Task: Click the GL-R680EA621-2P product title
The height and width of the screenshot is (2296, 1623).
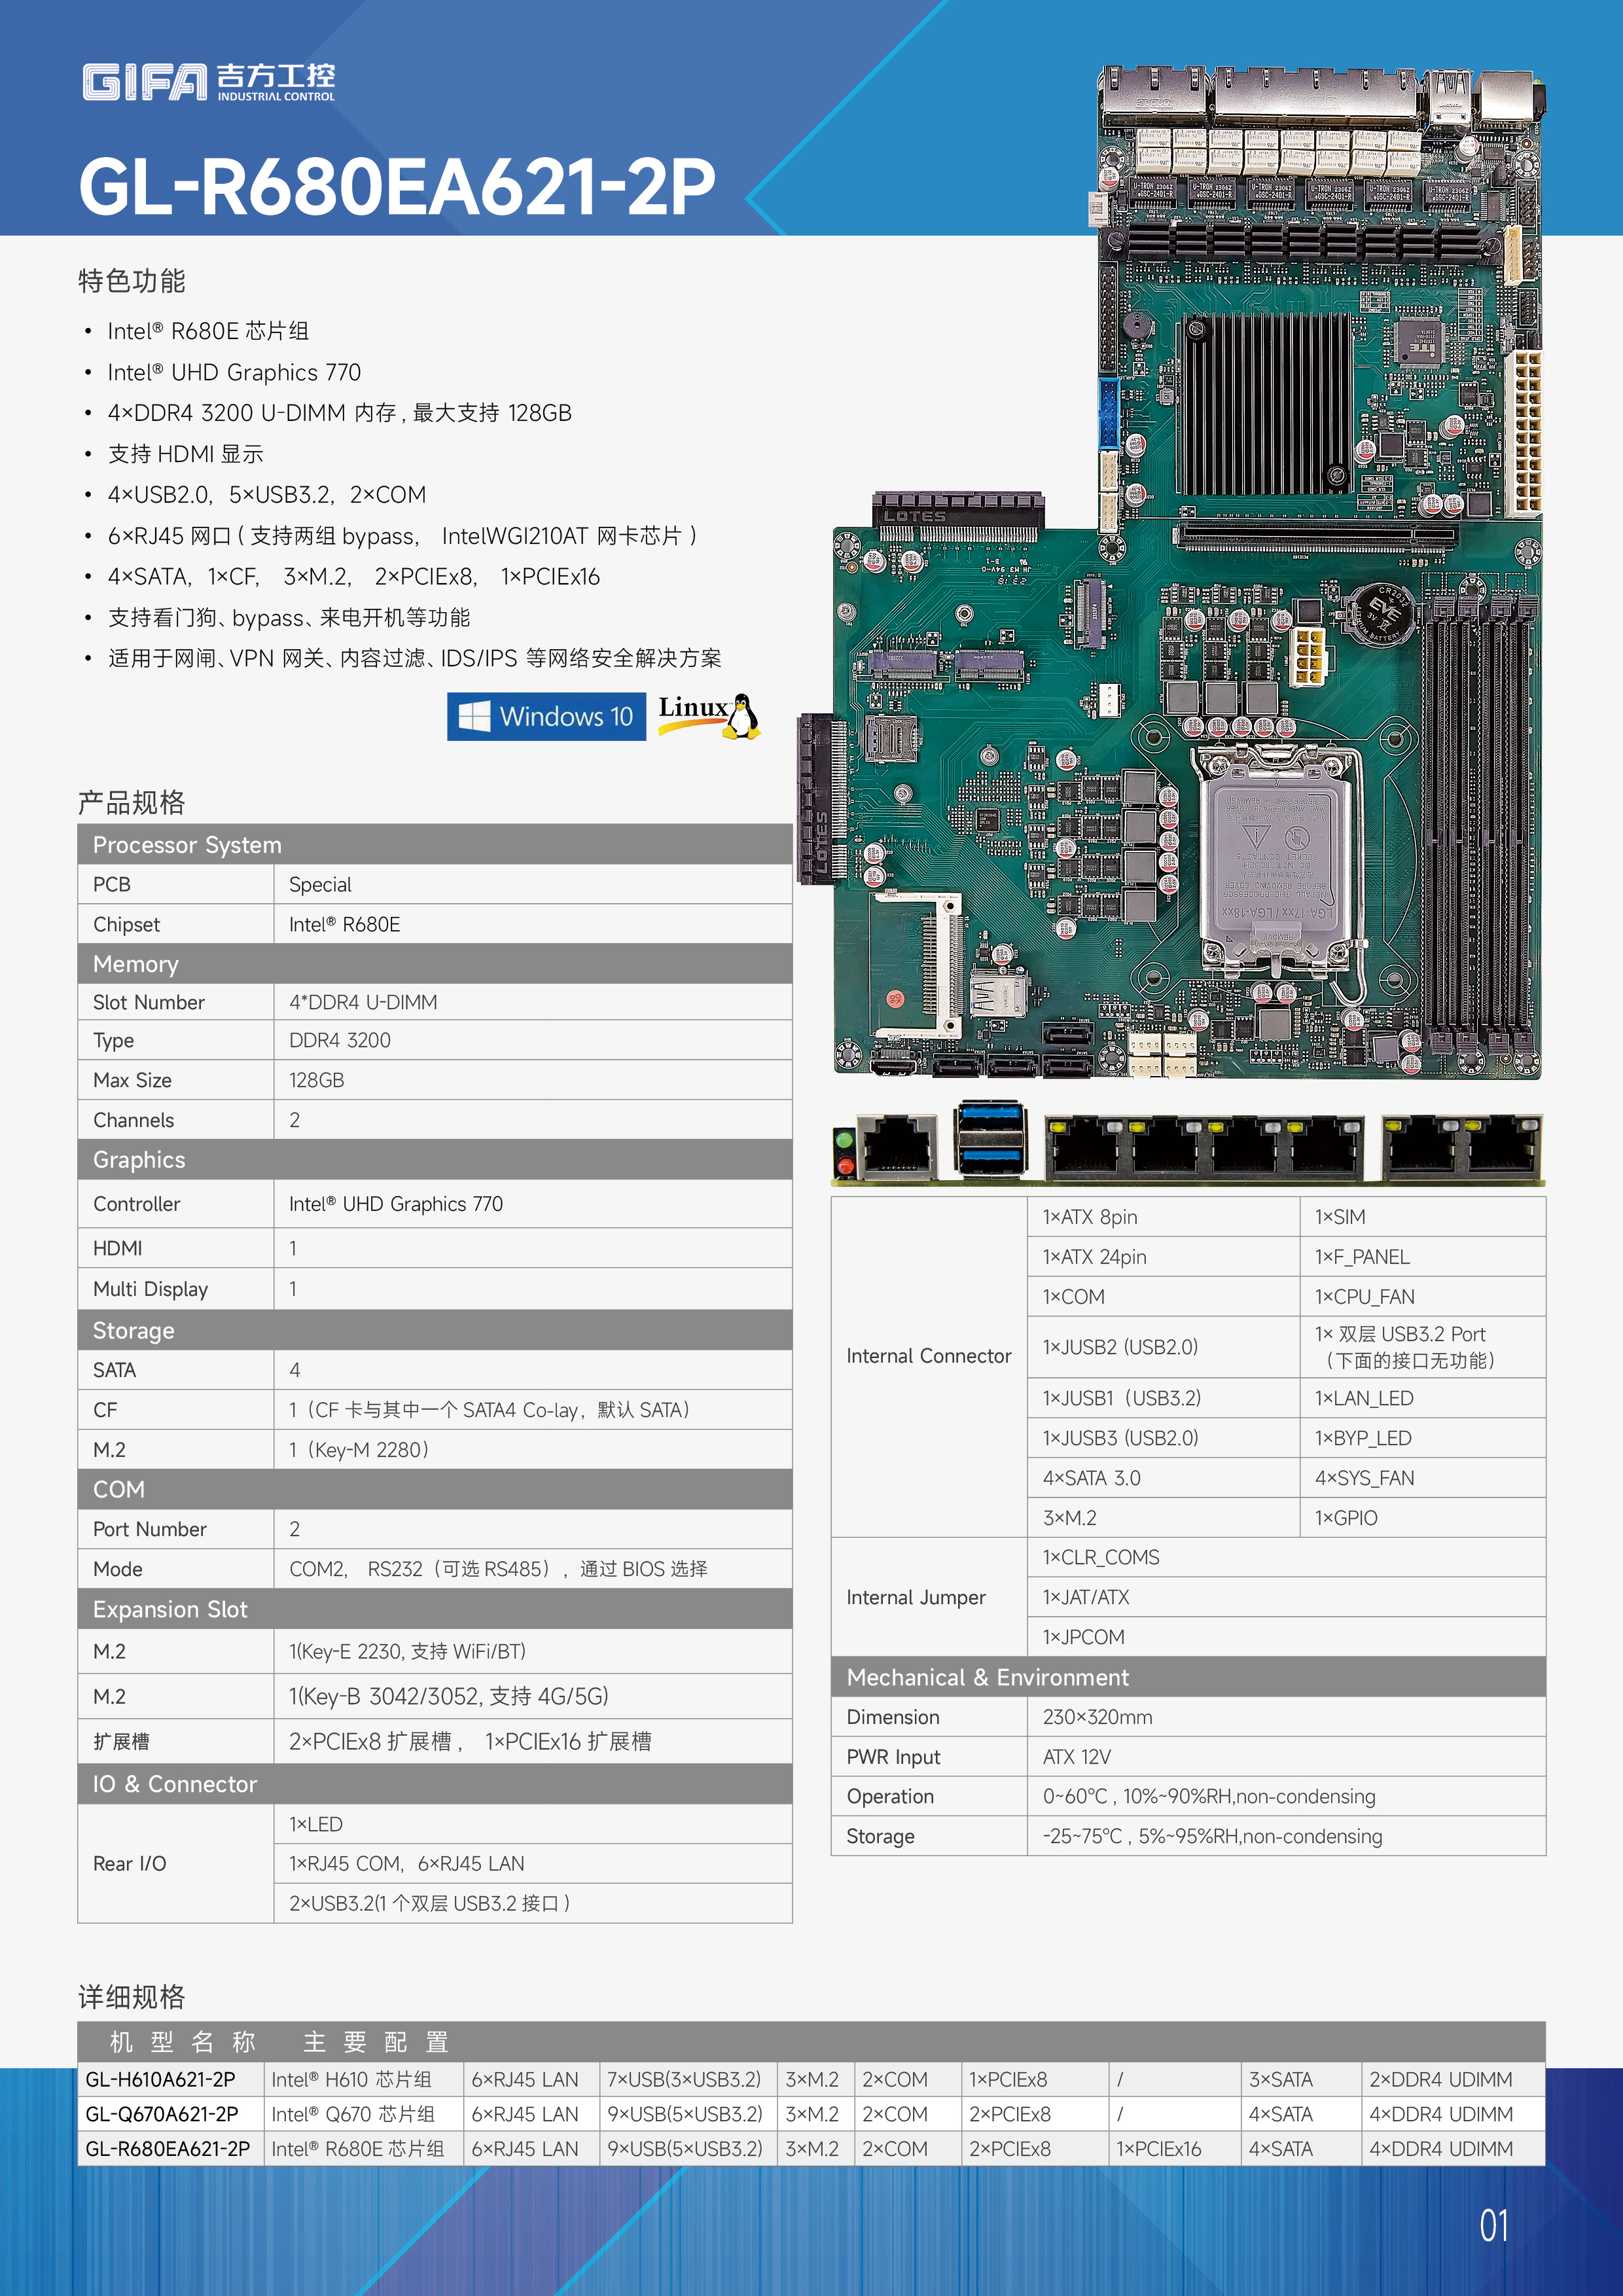Action: (397, 187)
